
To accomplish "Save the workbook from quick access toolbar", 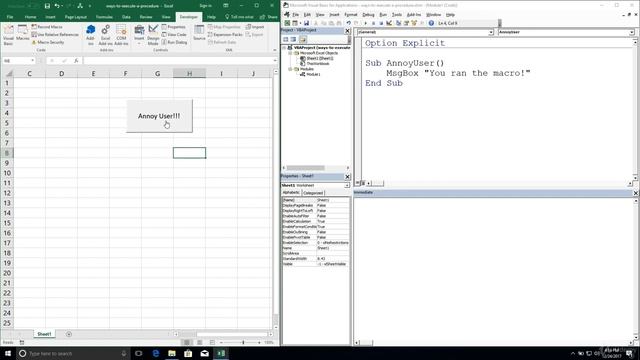I will pos(47,6).
